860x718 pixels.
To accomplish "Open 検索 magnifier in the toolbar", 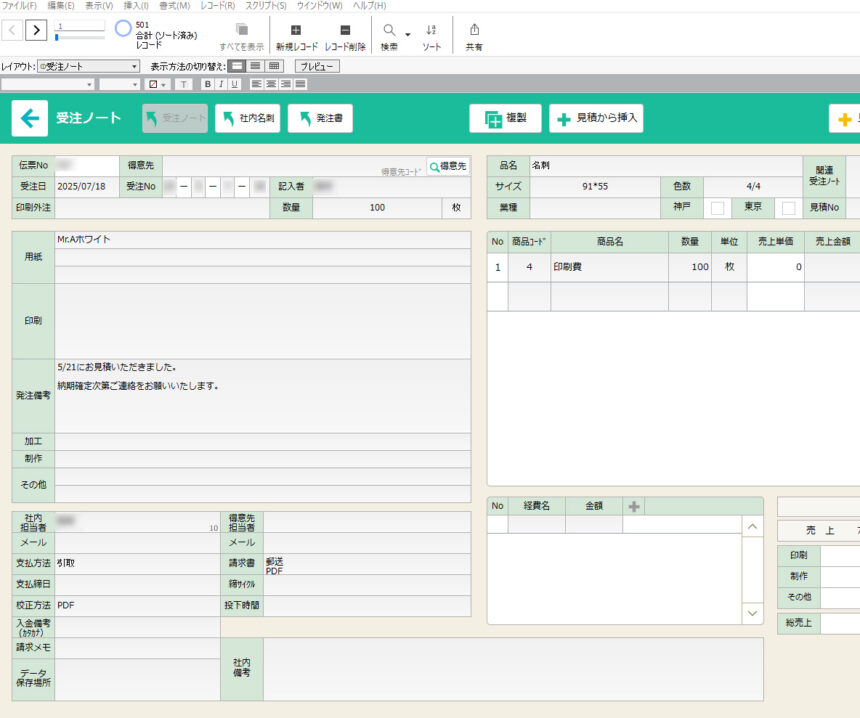I will tap(389, 30).
